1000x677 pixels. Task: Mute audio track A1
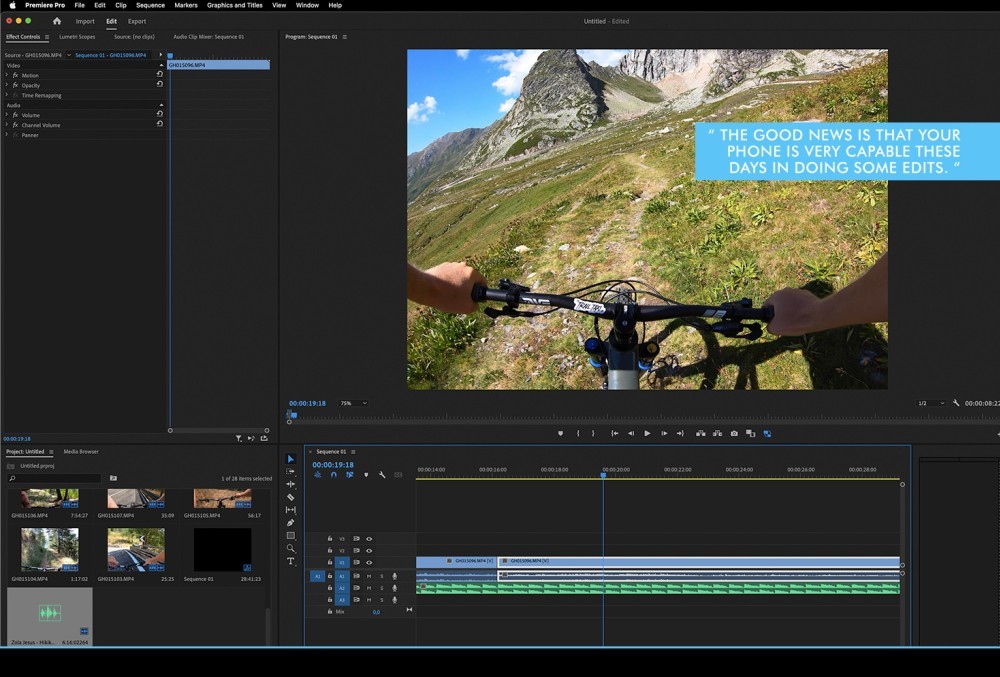[369, 576]
